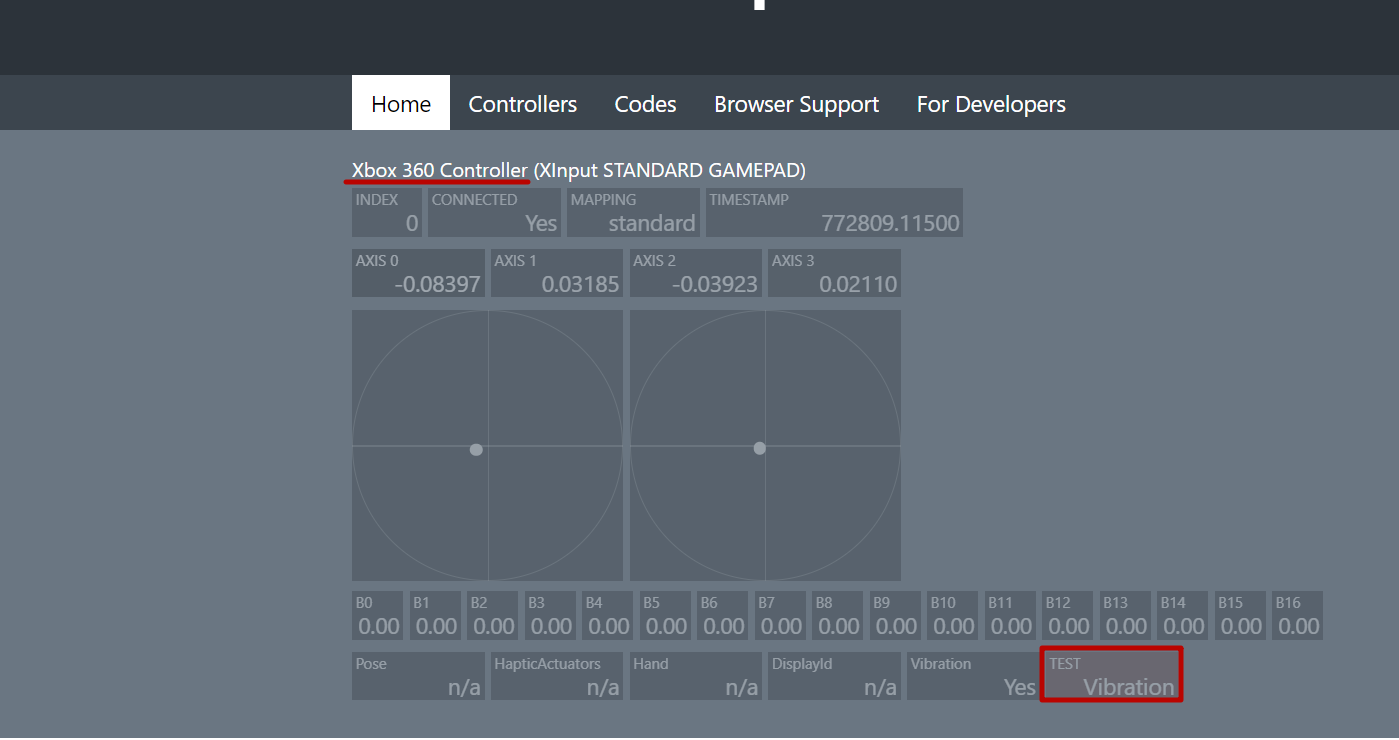Click the right joystick position dot
This screenshot has width=1399, height=740.
coord(760,448)
